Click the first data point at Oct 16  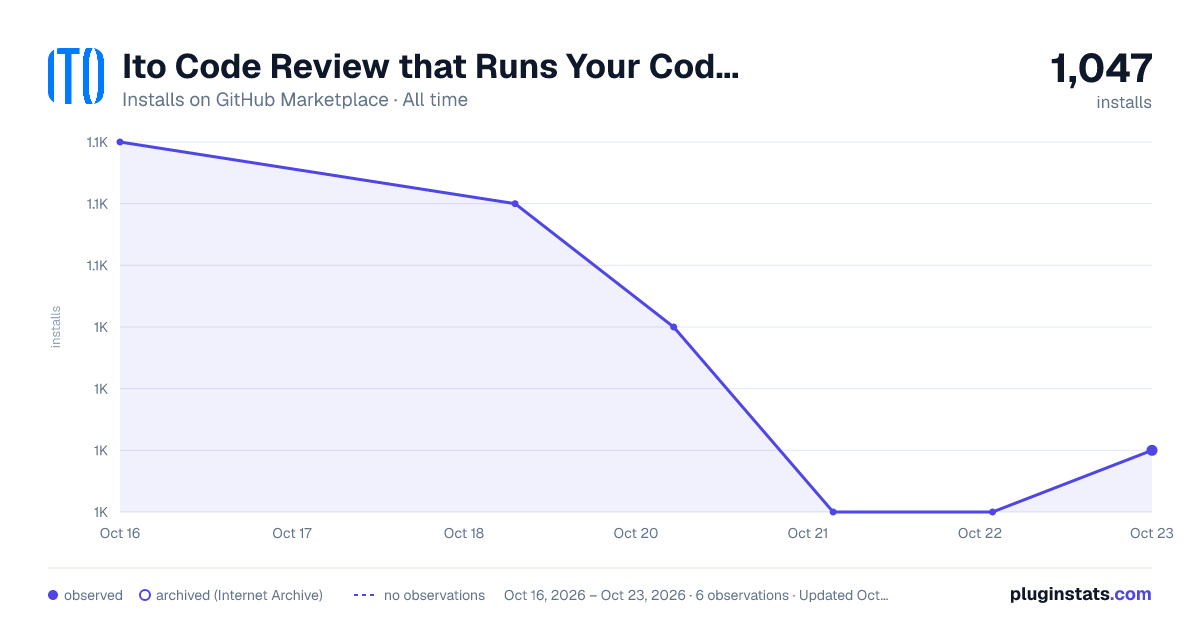tap(120, 142)
